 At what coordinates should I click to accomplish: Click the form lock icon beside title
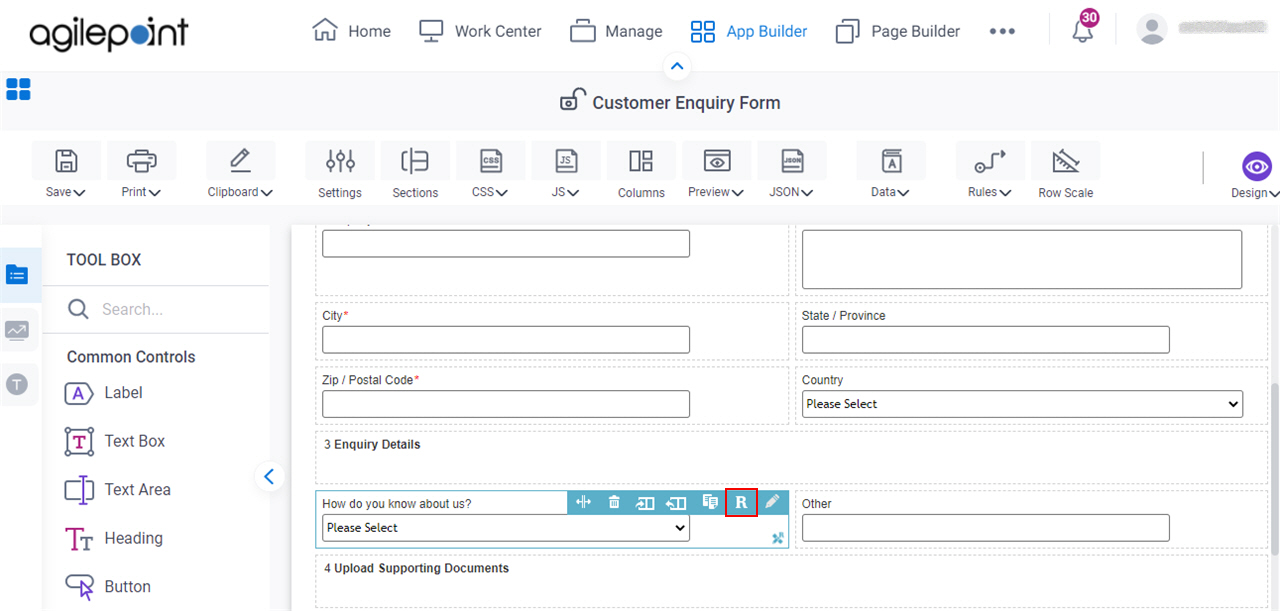pos(572,100)
